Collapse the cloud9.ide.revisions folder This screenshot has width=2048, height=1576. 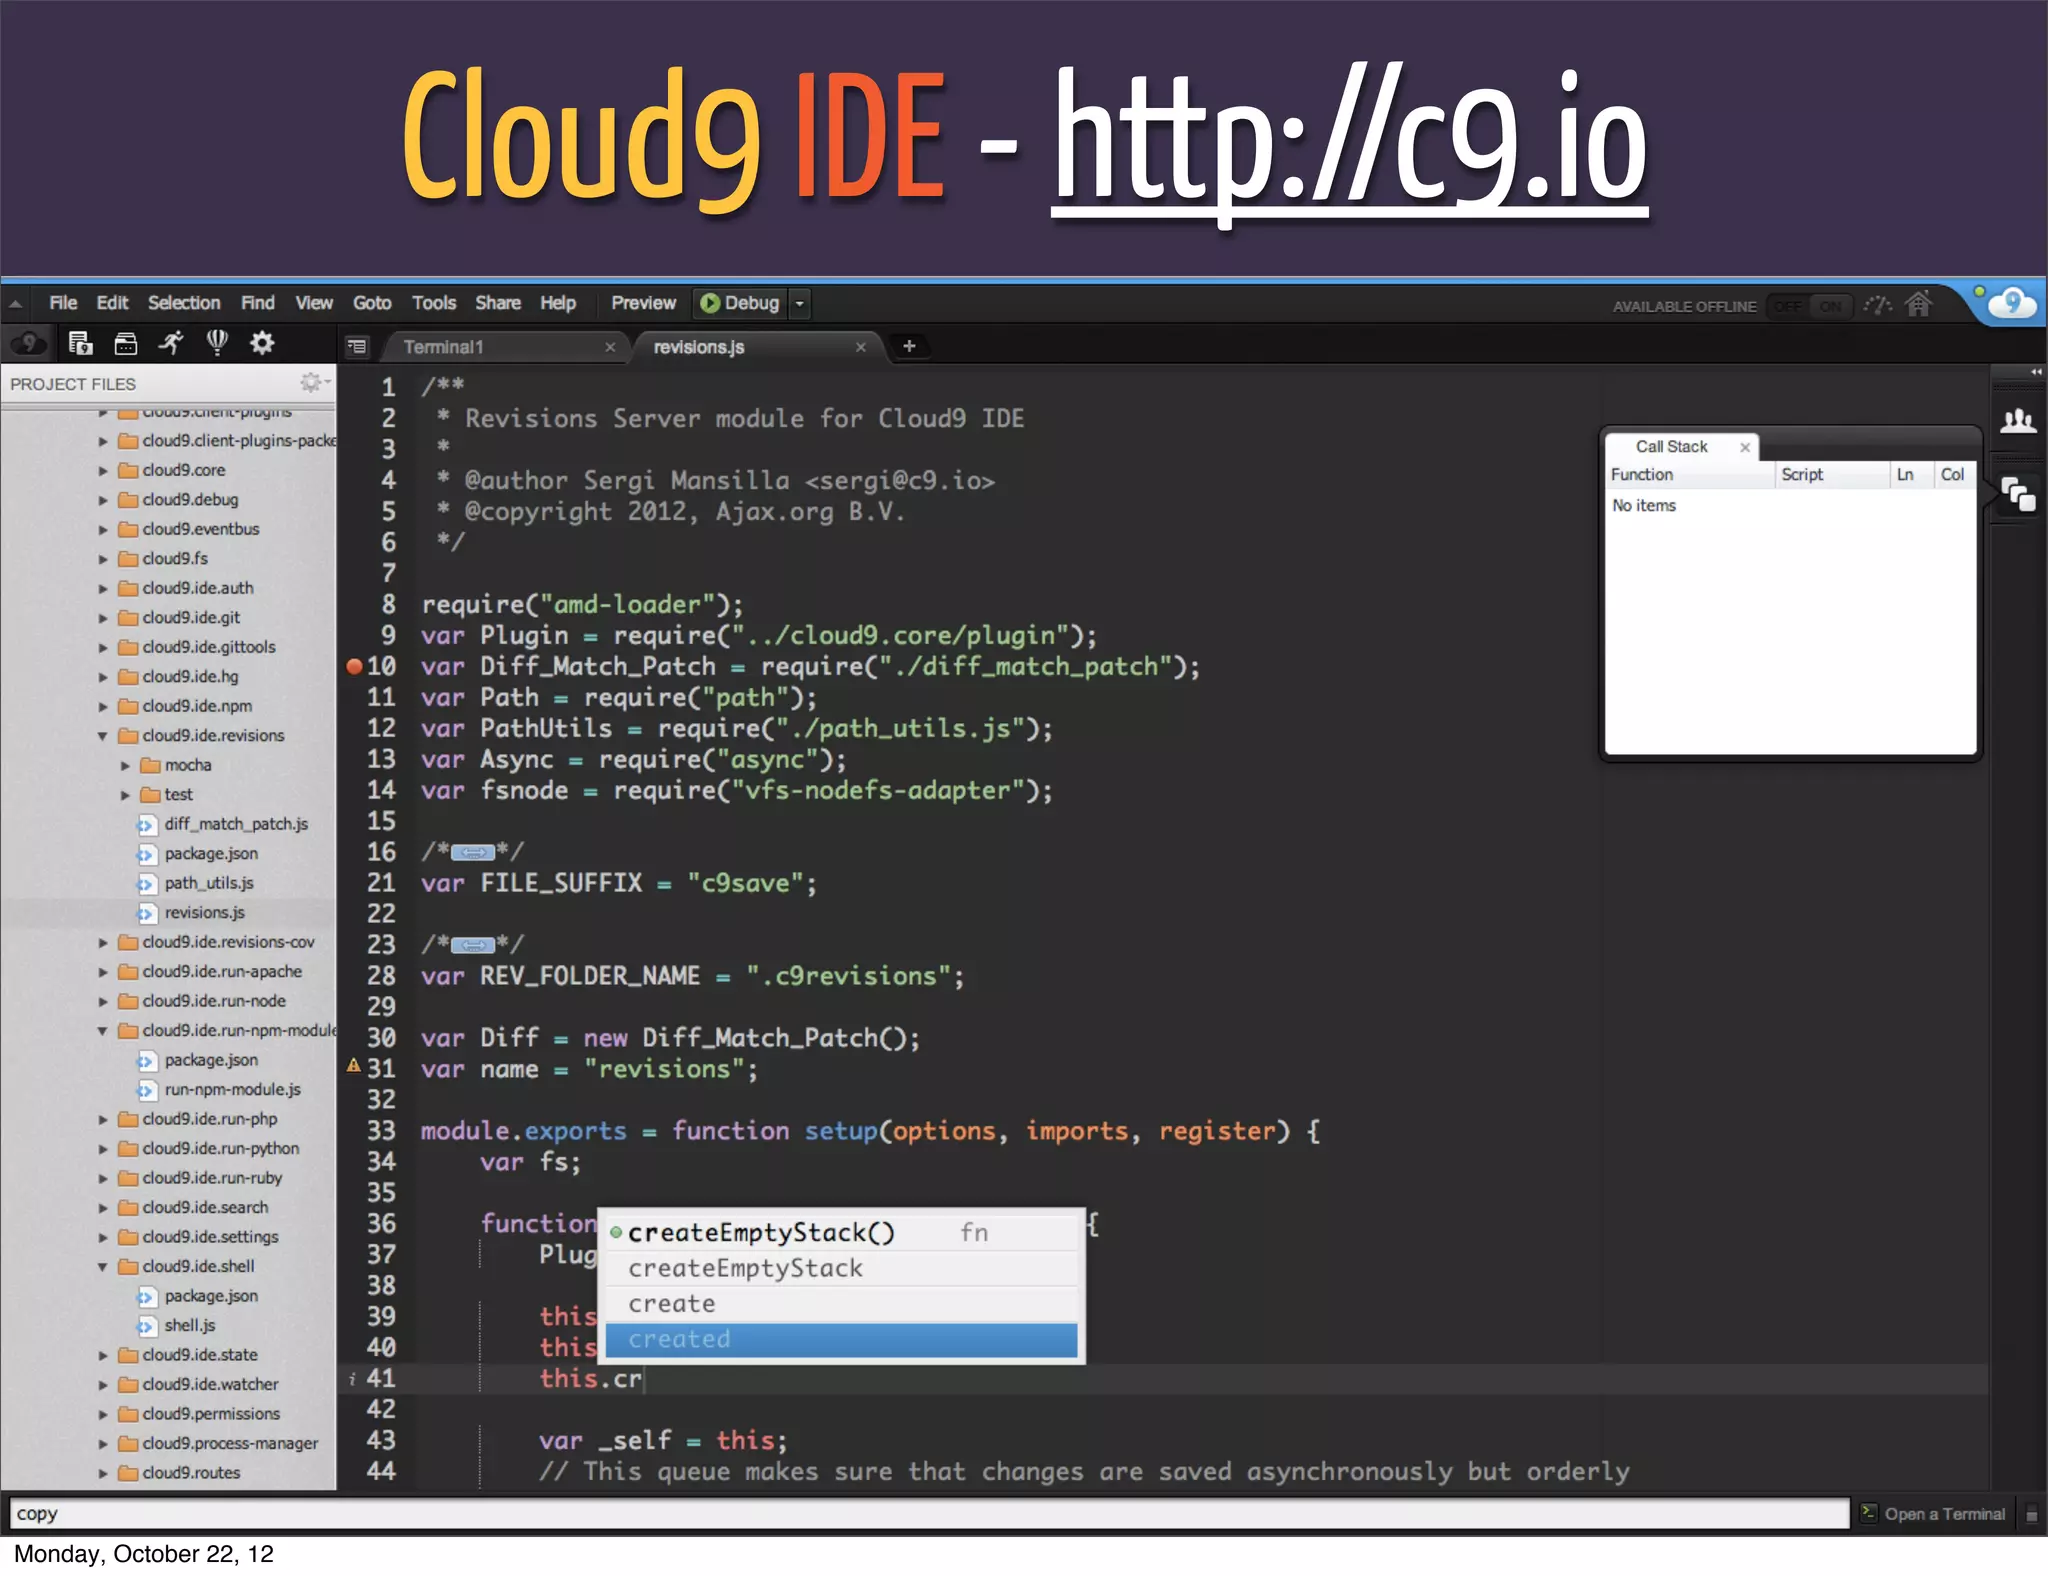pyautogui.click(x=102, y=736)
